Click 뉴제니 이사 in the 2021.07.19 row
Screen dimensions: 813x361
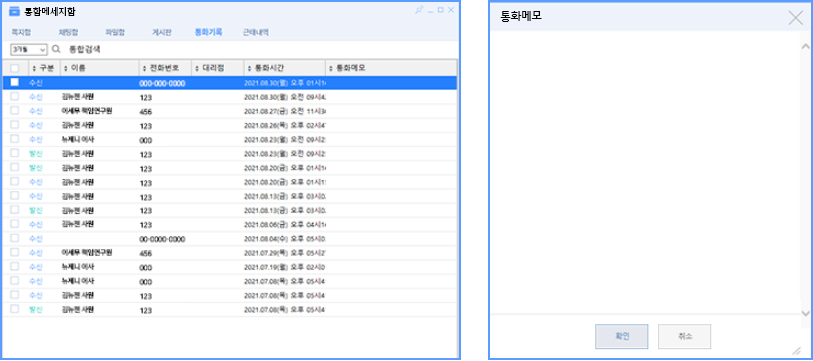(78, 267)
